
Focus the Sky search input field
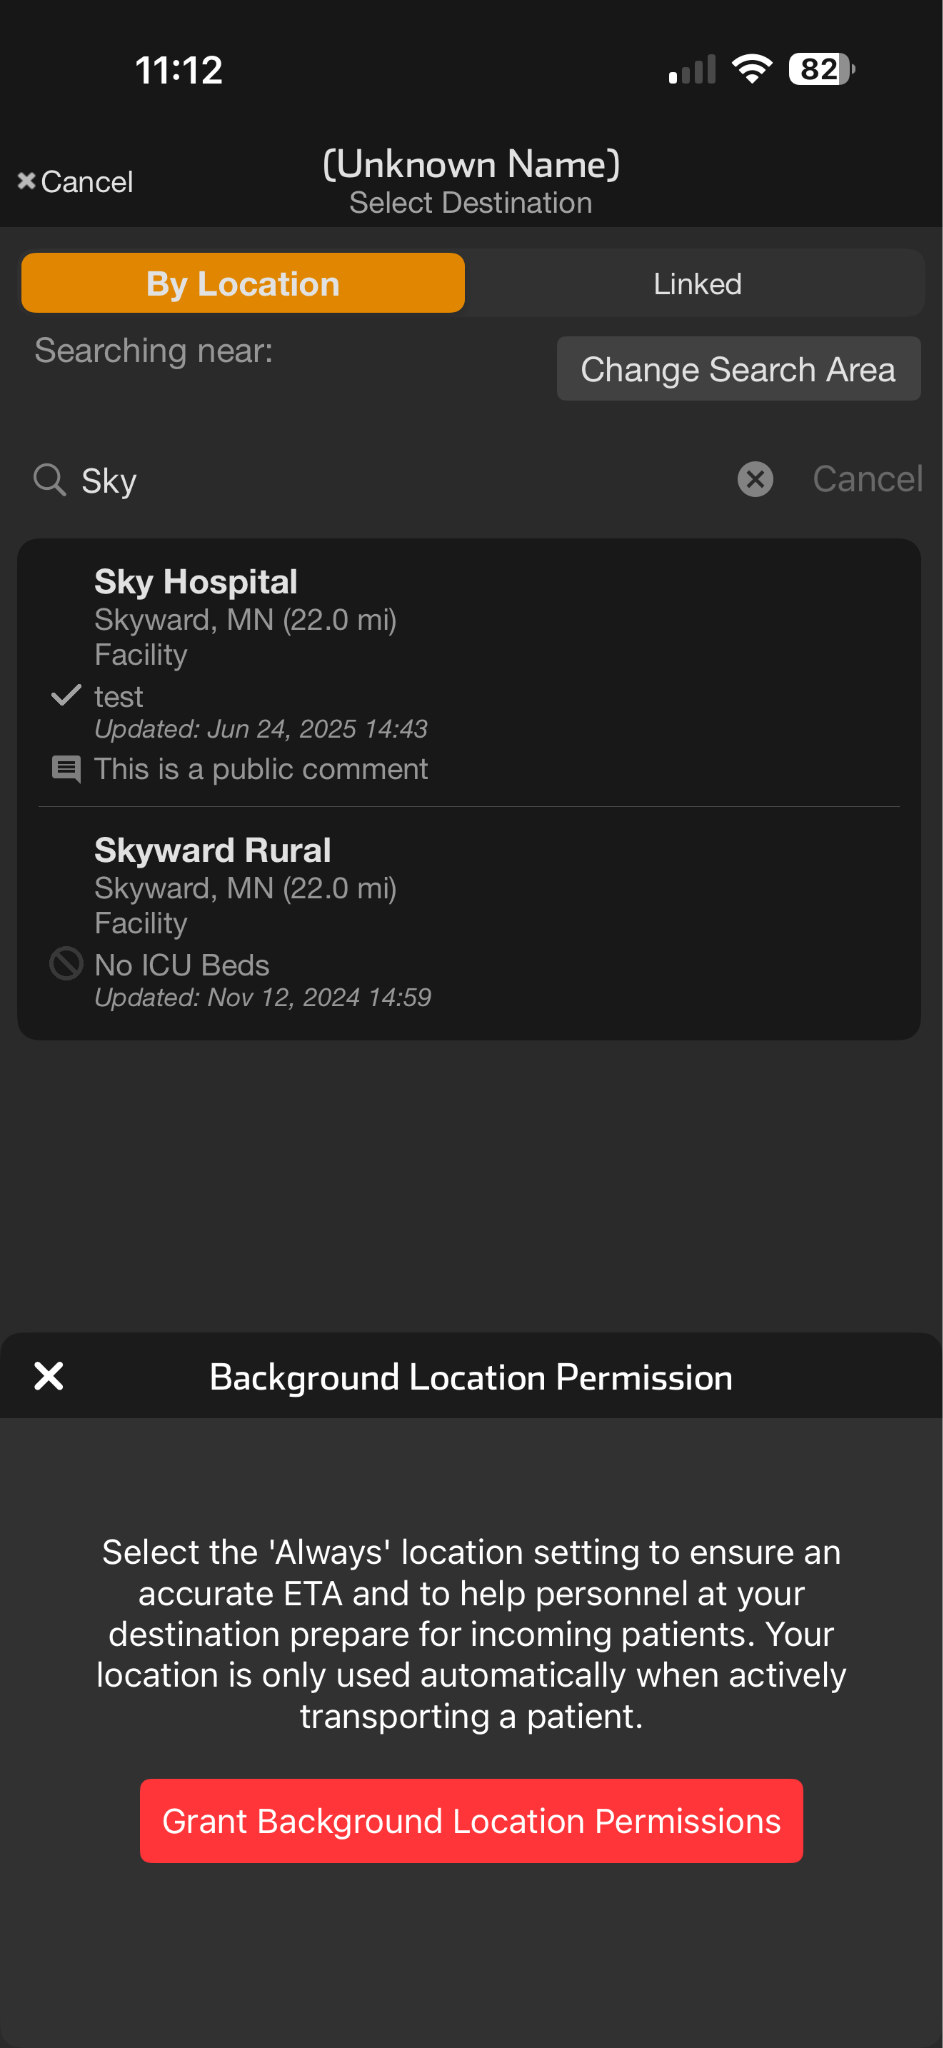click(x=400, y=481)
